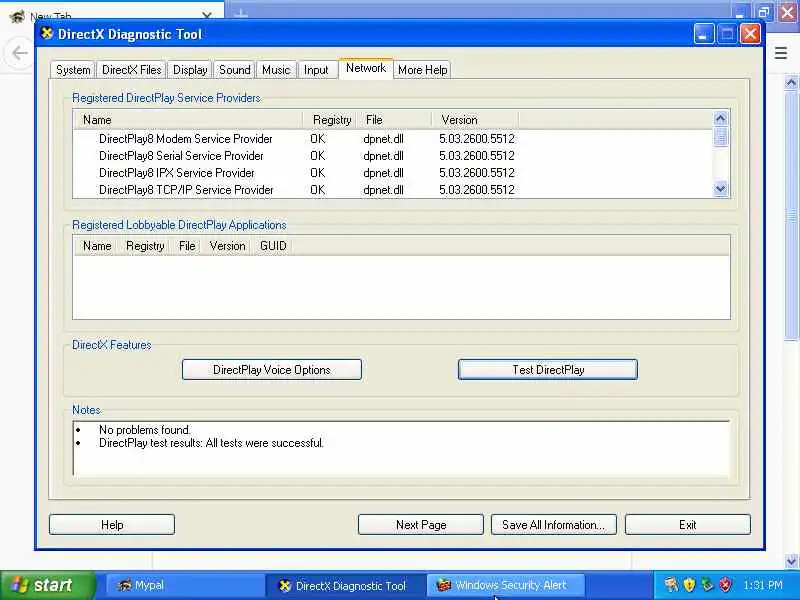Click the DirectX Diagnostic Tool title icon

click(47, 34)
